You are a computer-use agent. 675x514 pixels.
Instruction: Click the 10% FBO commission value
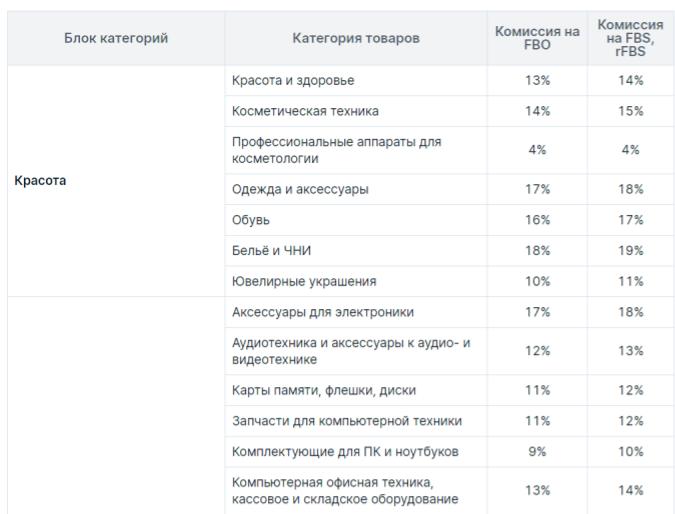pos(537,281)
